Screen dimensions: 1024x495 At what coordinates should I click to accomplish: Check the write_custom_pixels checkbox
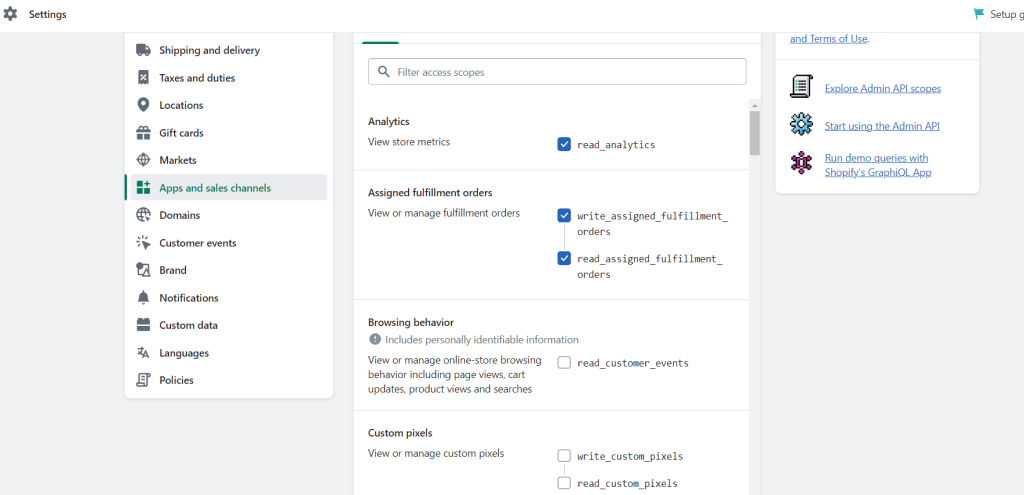[x=564, y=456]
